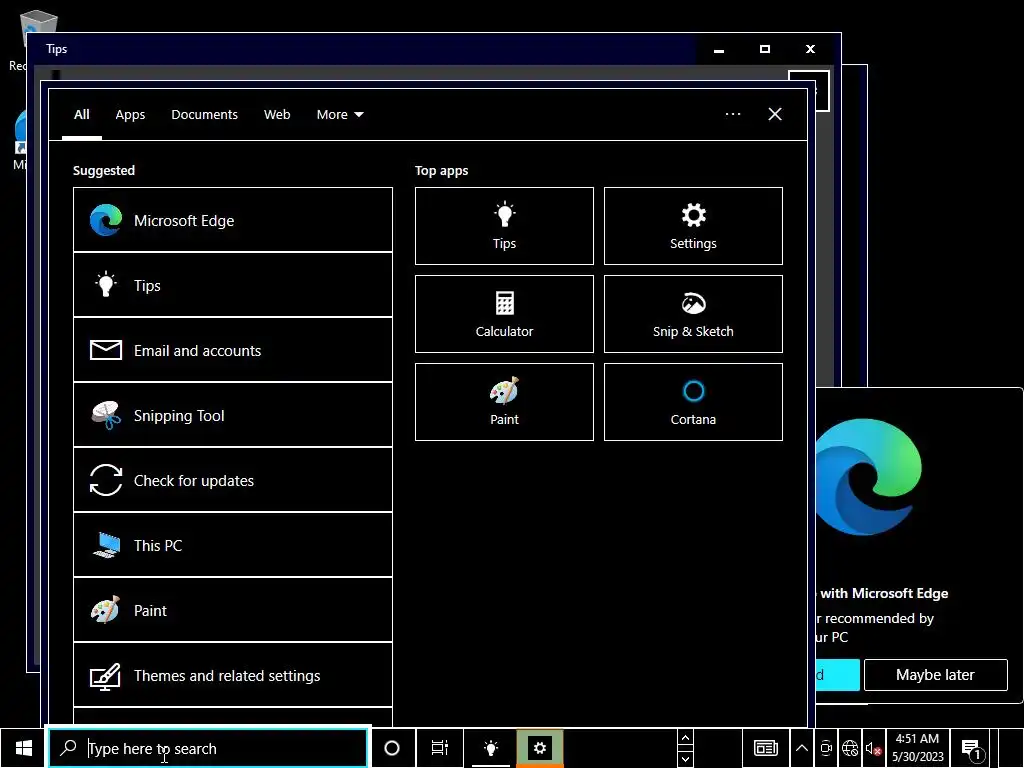Open This PC from suggestions
The image size is (1024, 768).
(x=232, y=545)
